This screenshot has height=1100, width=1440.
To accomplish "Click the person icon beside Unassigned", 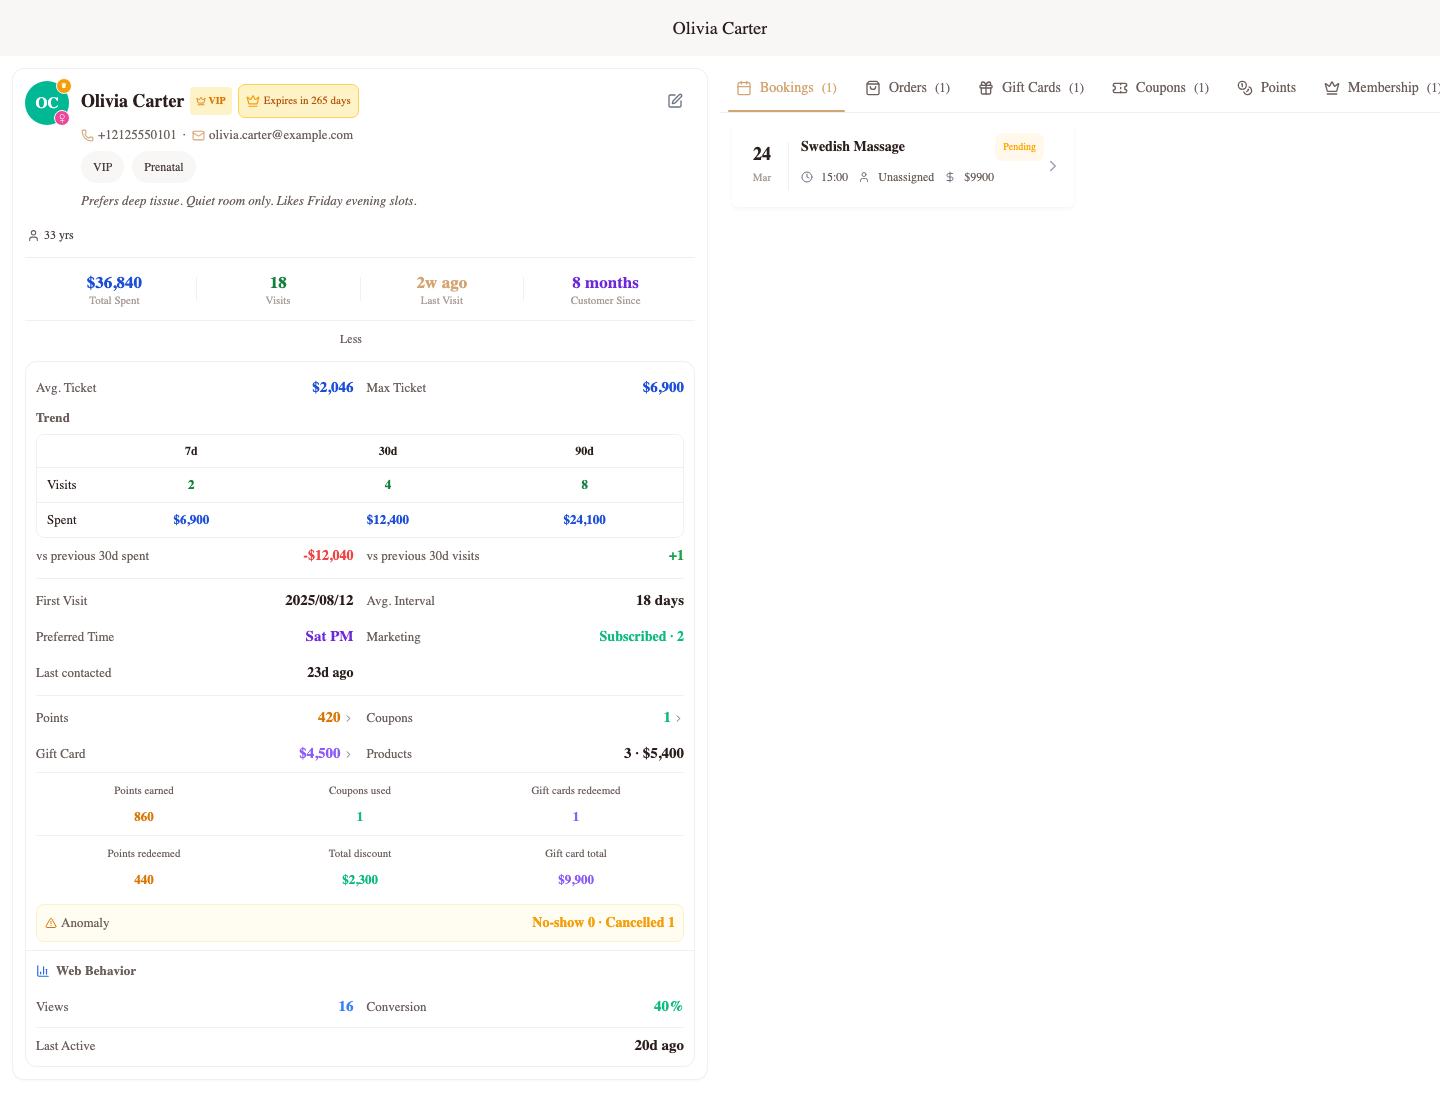I will tap(864, 177).
